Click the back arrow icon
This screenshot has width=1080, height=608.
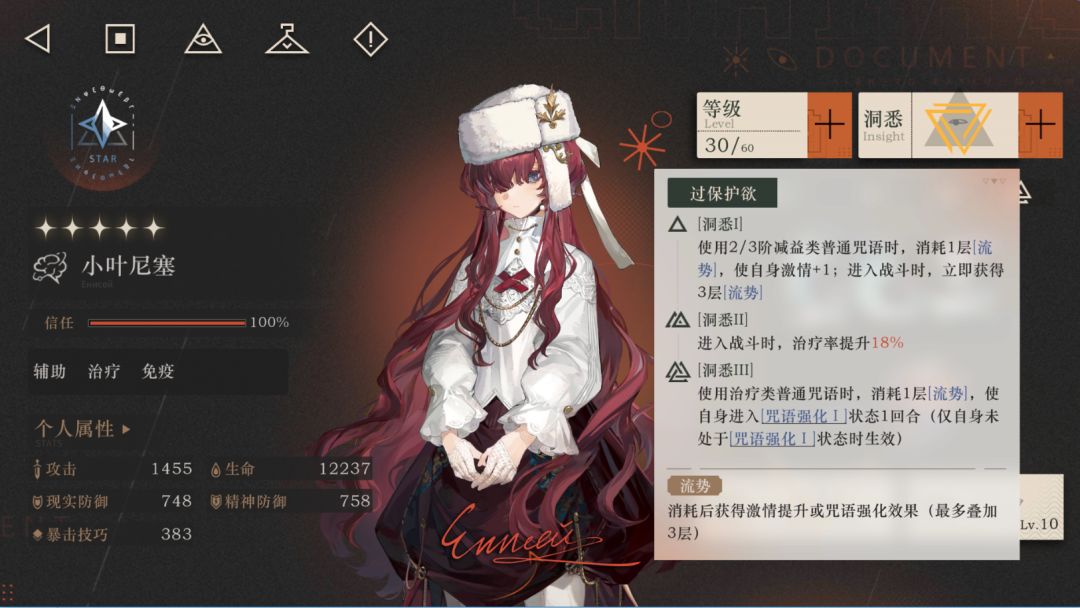coord(38,39)
